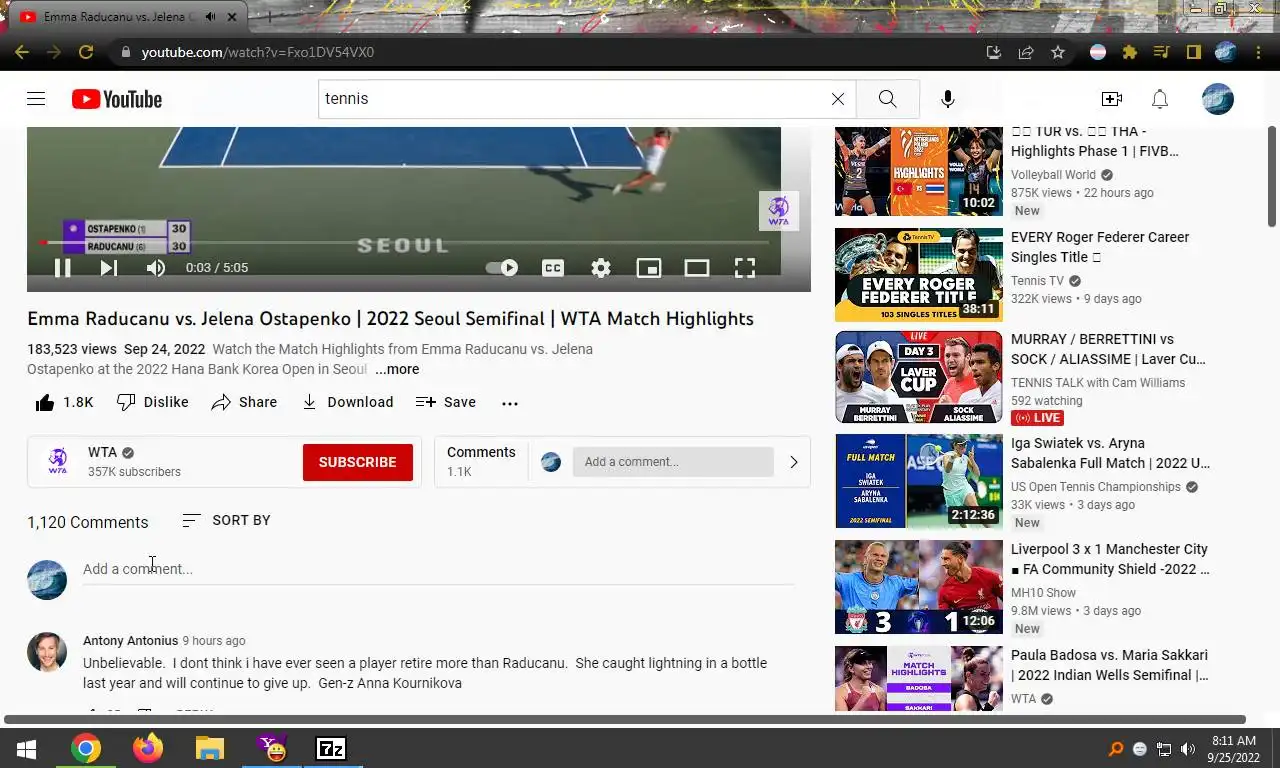
Task: Save the video to a playlist
Action: click(x=446, y=402)
